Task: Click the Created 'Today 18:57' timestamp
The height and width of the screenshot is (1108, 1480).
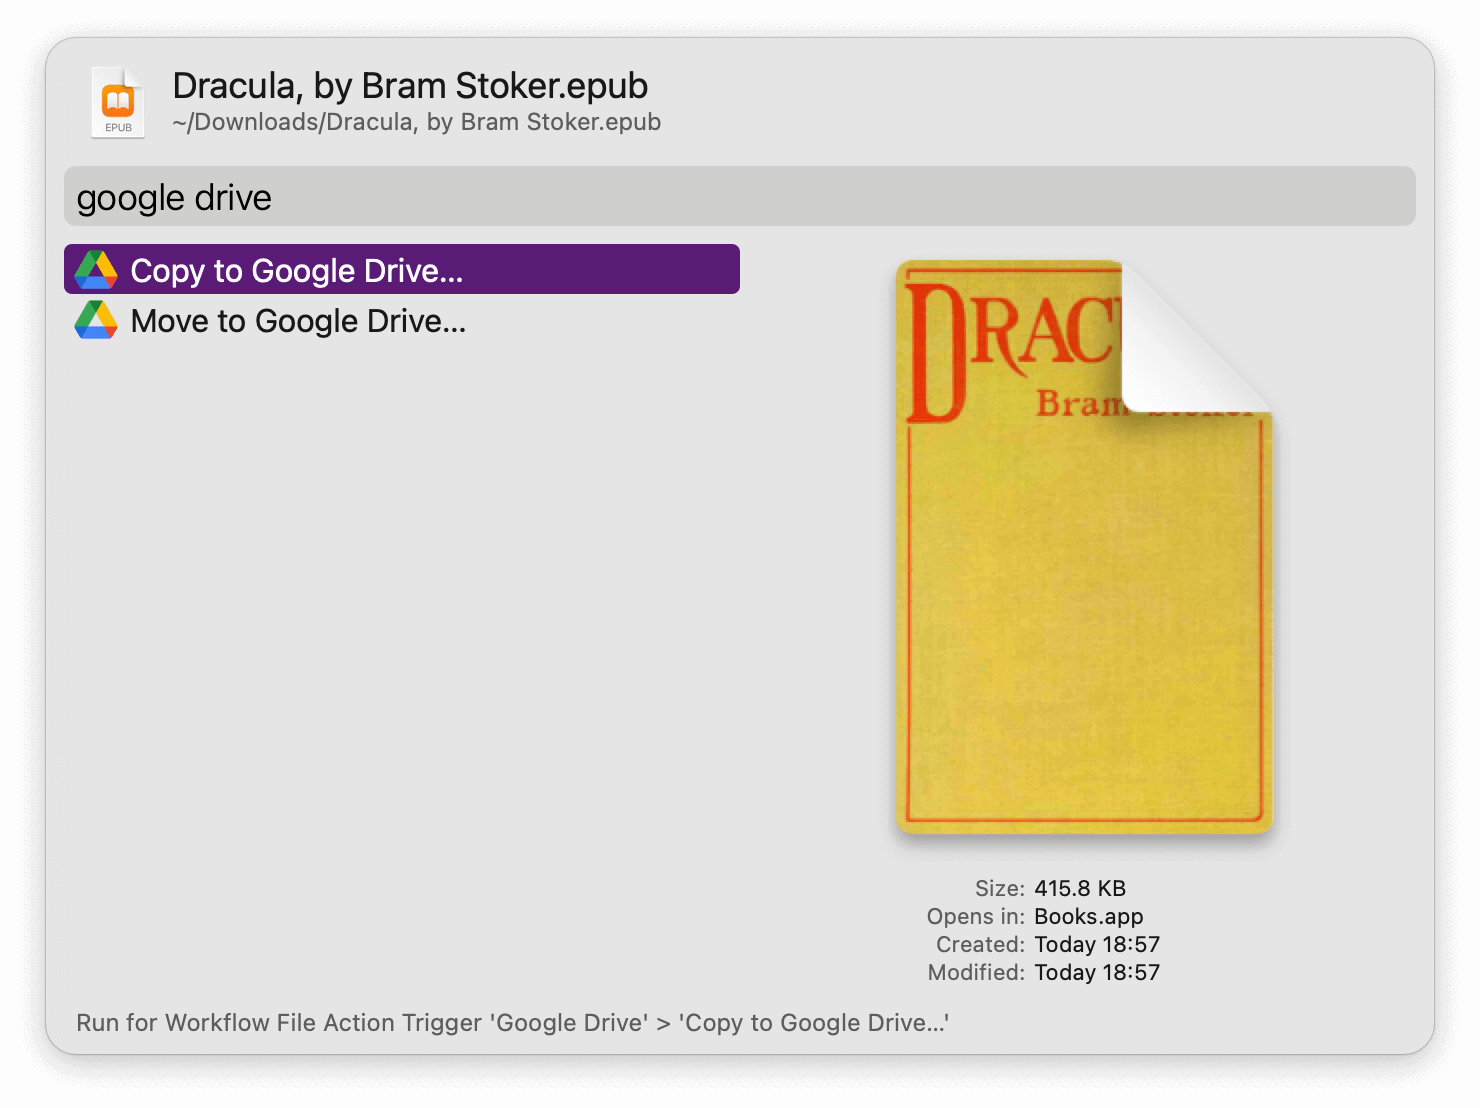Action: (x=1096, y=944)
